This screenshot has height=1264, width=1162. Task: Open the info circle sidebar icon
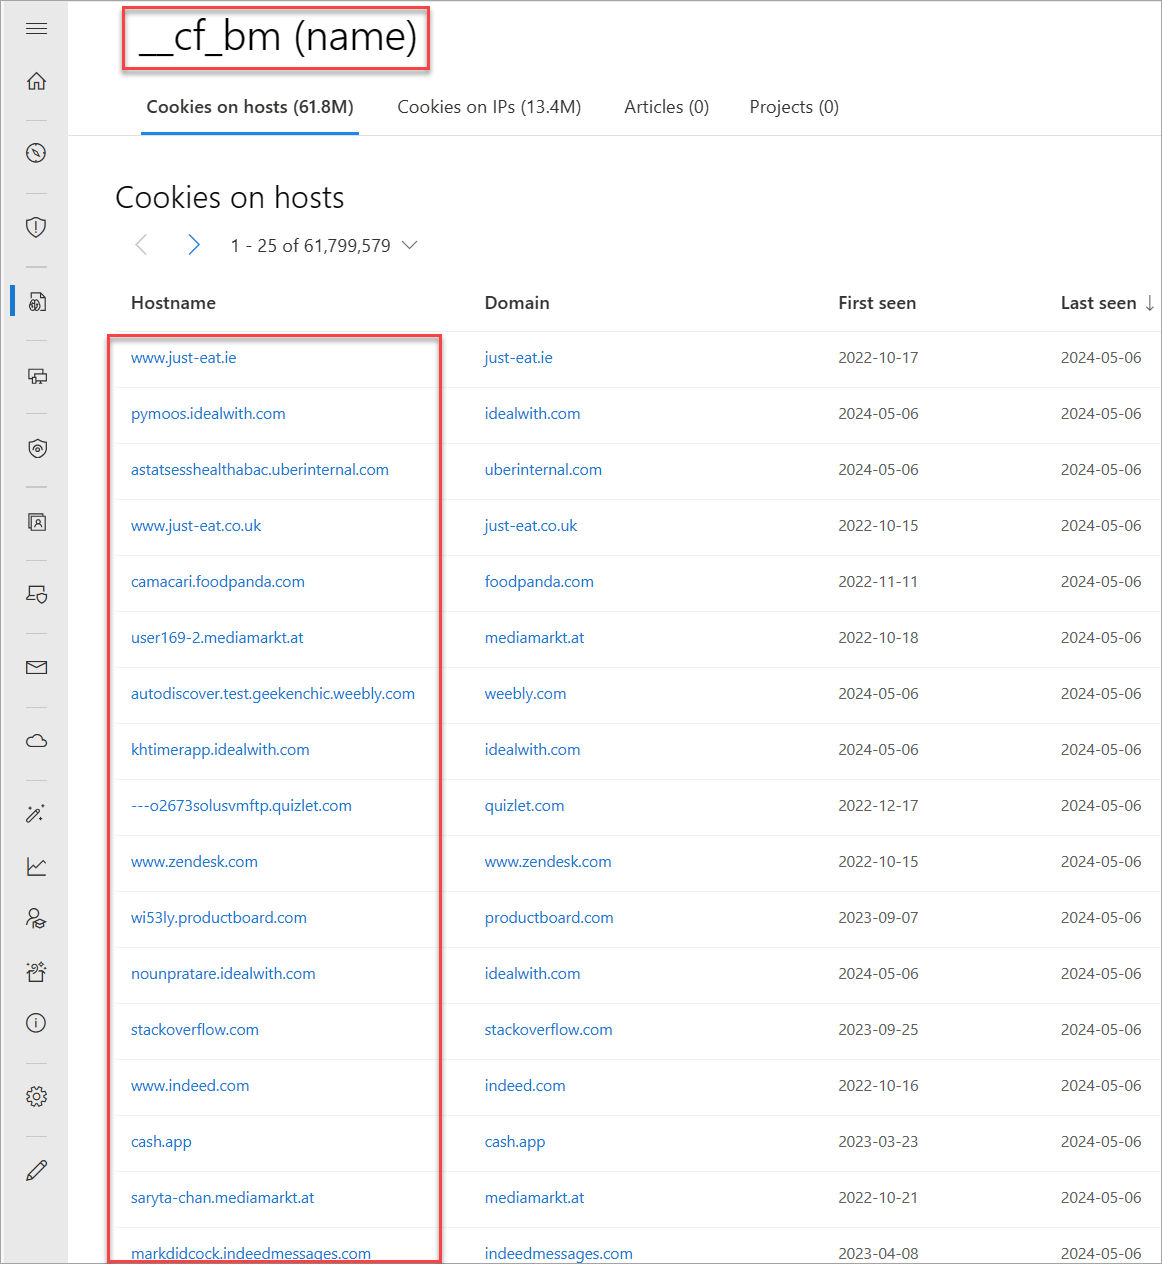coord(36,1023)
